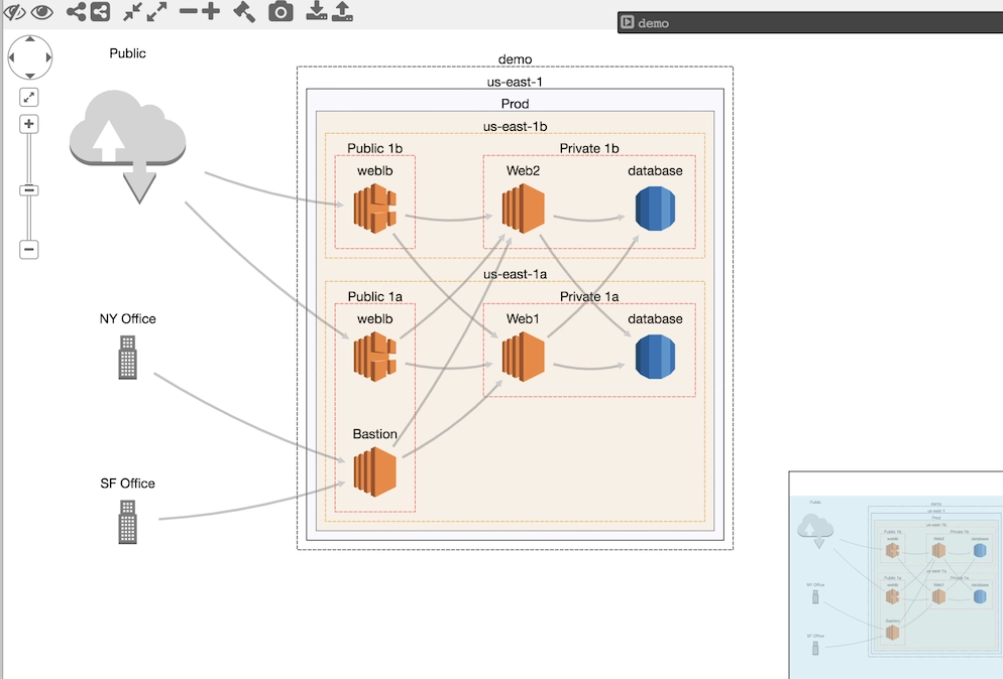Select the weblb node in Public 1a

click(x=375, y=356)
